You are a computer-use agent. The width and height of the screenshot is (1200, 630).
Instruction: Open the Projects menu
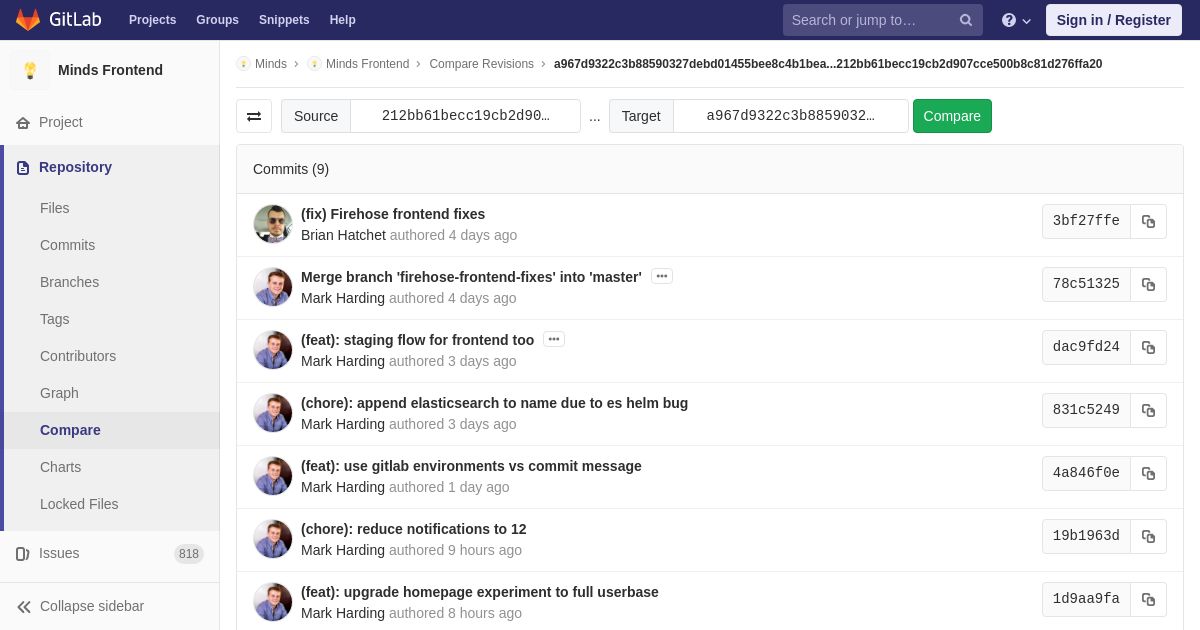tap(152, 20)
